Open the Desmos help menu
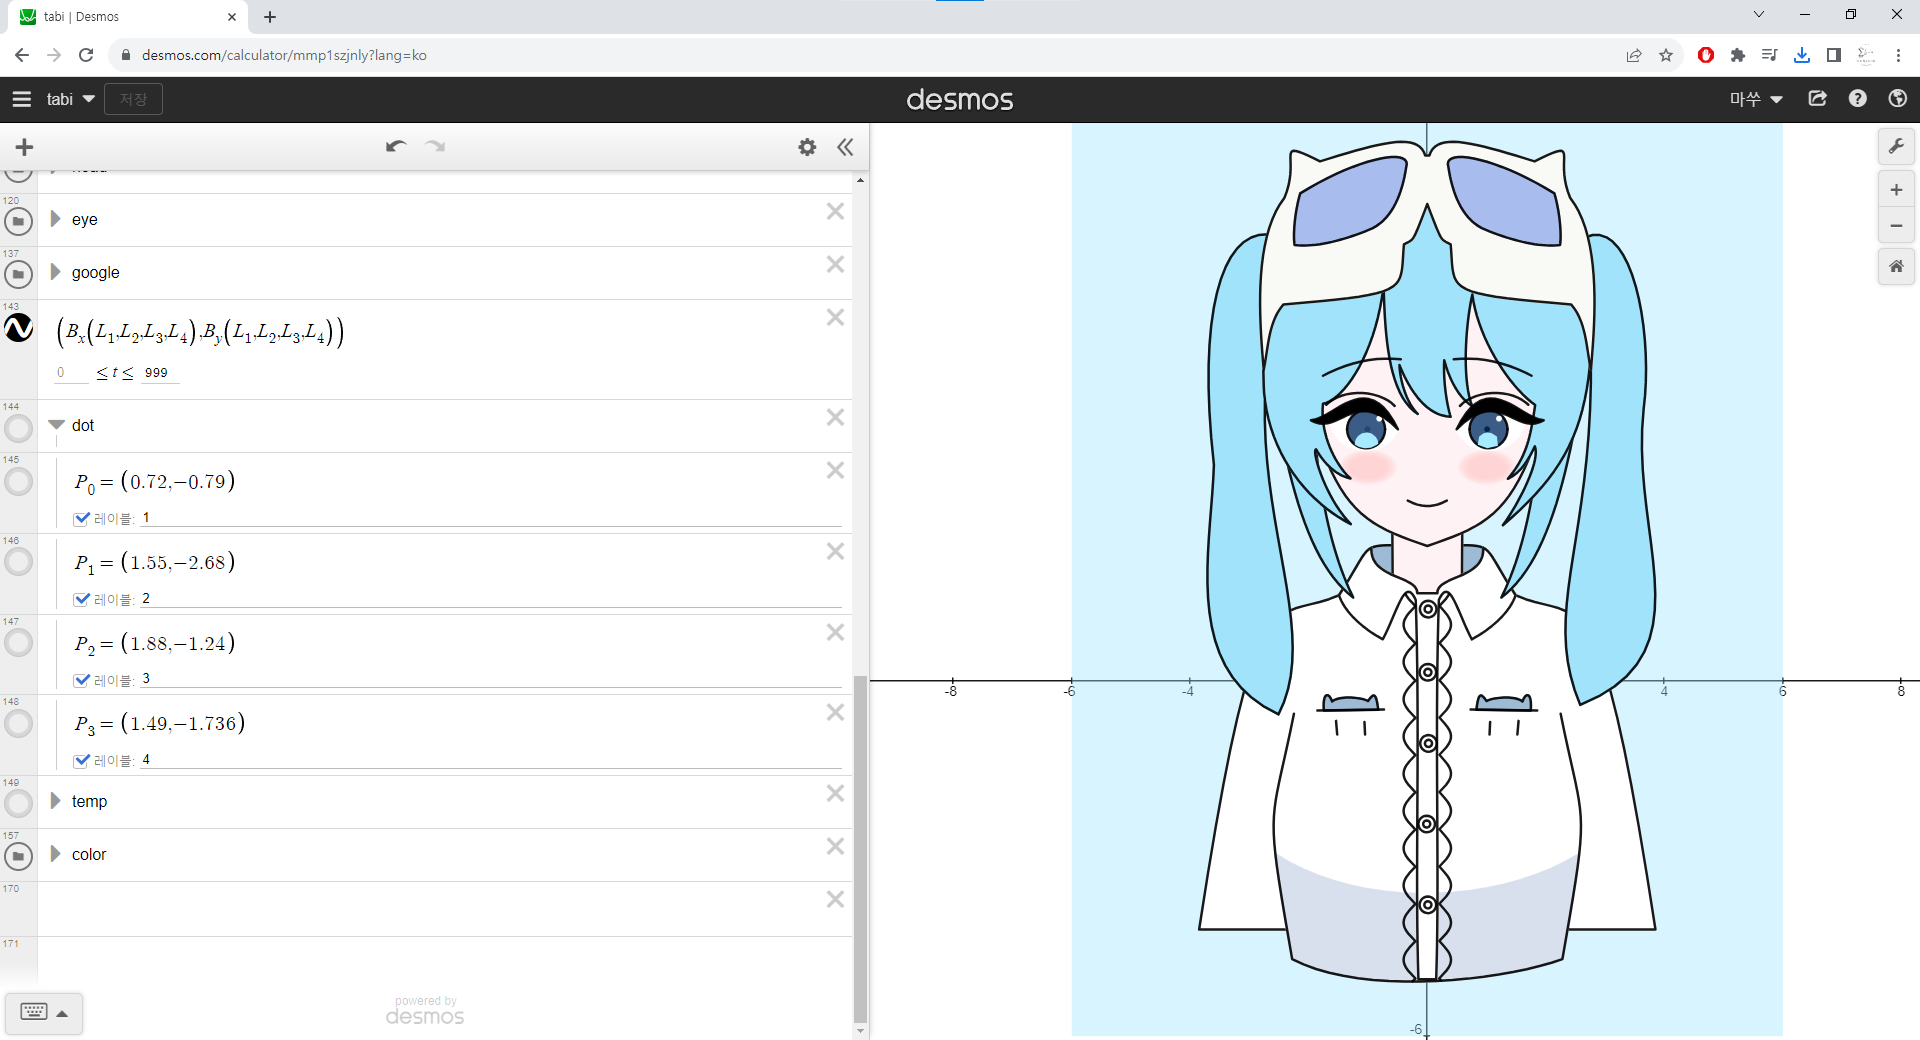 (x=1857, y=99)
